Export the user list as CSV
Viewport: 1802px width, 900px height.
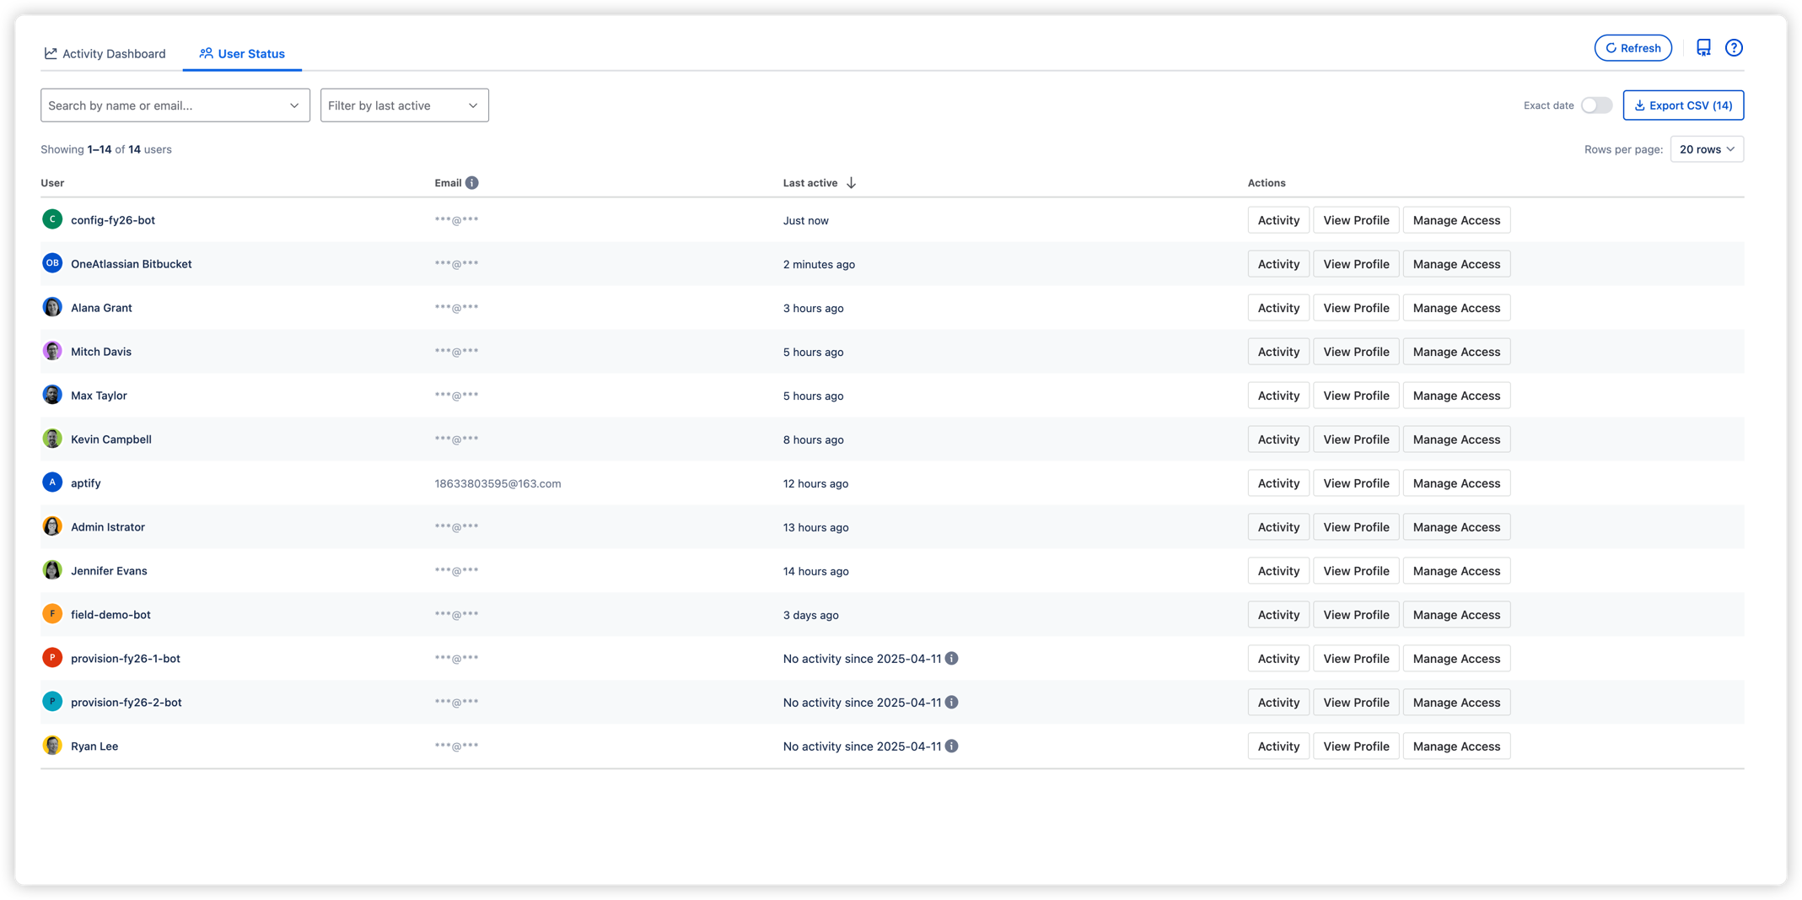1683,106
